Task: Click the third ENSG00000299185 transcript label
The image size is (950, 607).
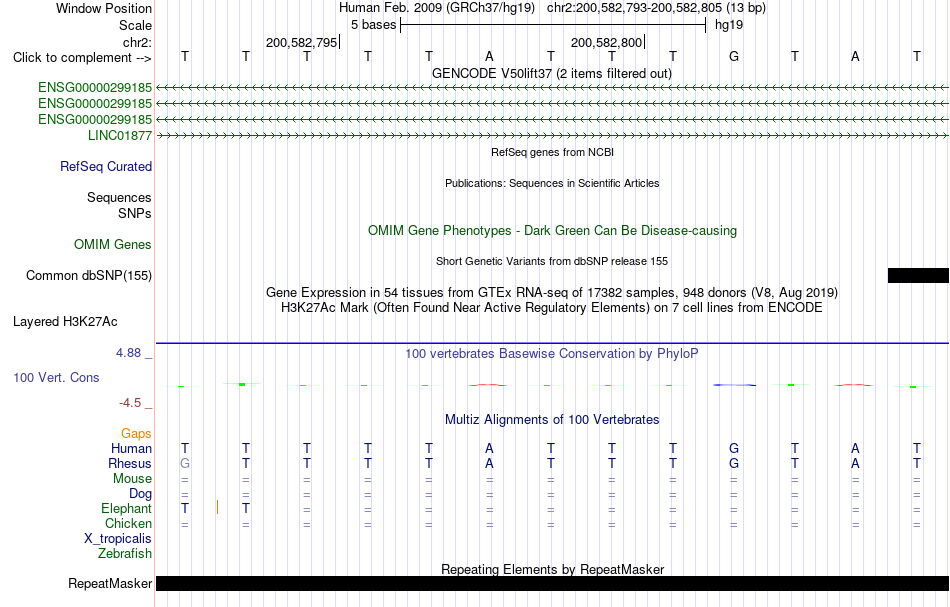Action: point(95,119)
